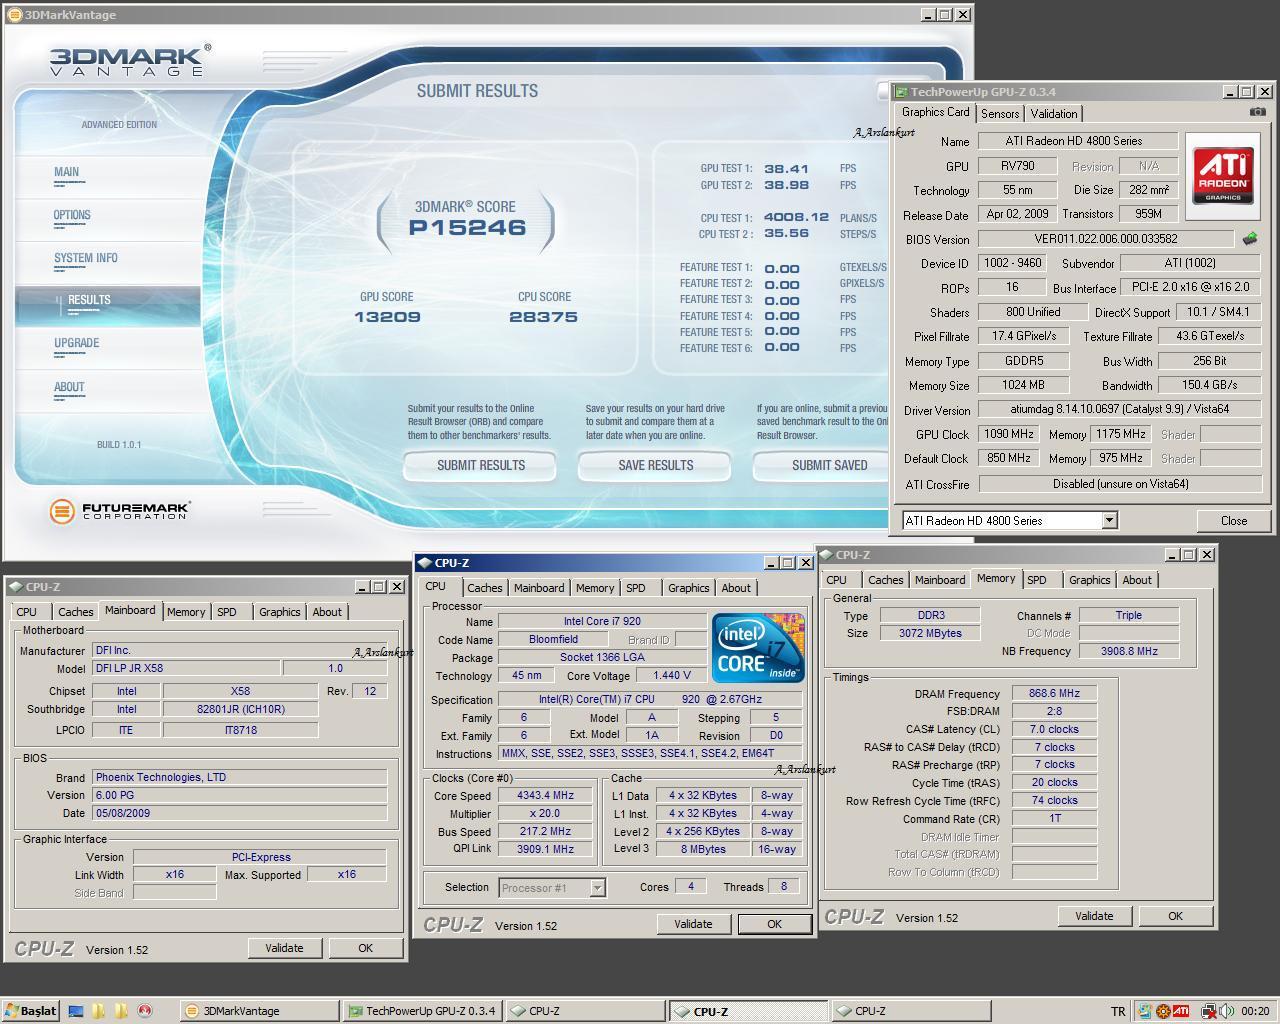
Task: Open the Processor #1 selection dropdown
Action: (x=596, y=887)
